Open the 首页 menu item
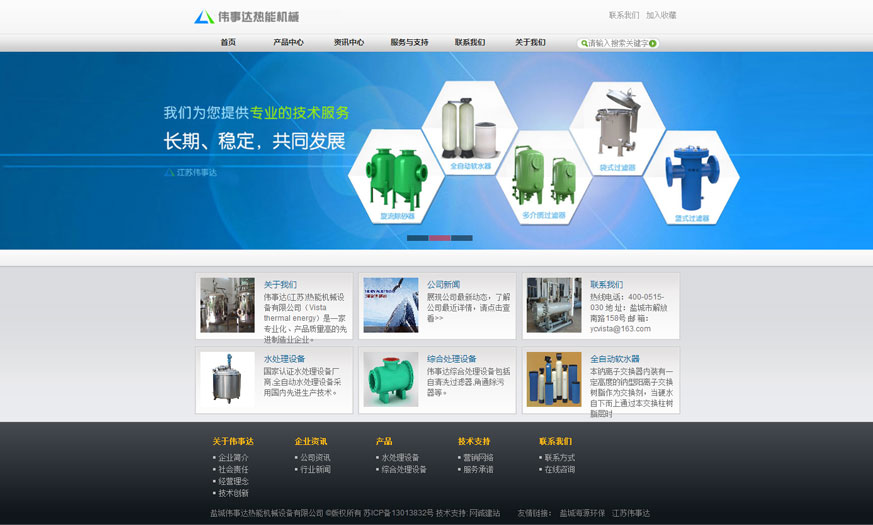873x525 pixels. [x=228, y=42]
